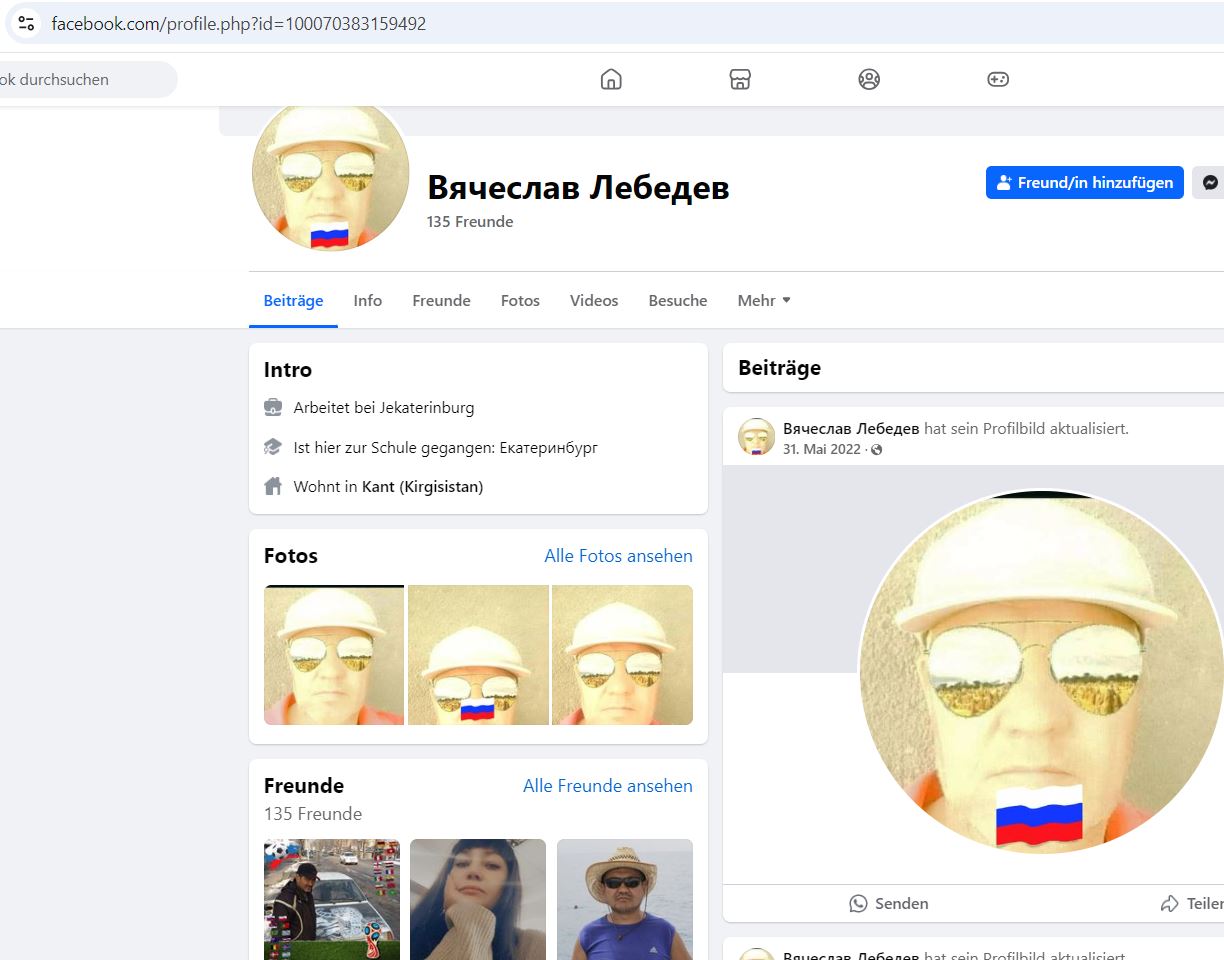Click the Messenger button beside add friend
The image size is (1224, 960).
point(1208,183)
